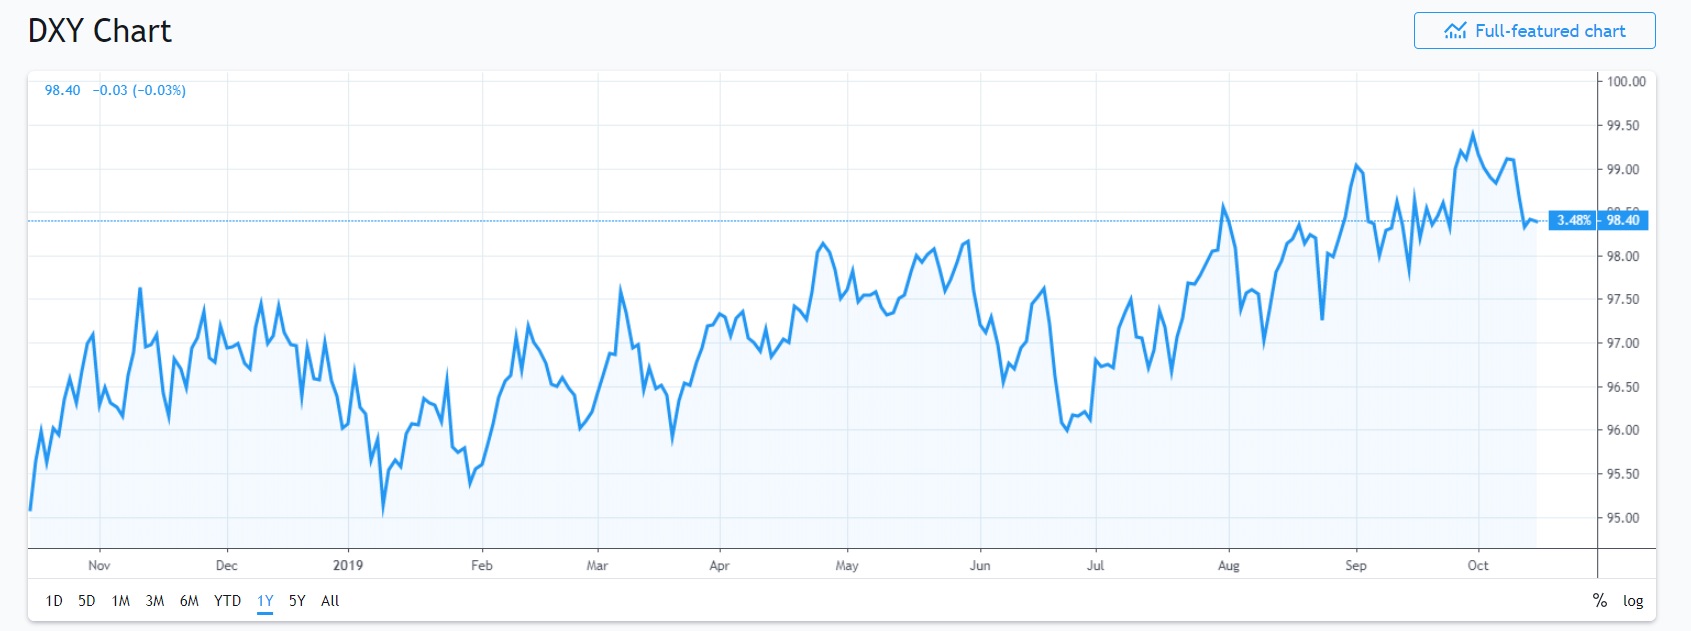
Task: Toggle percent scale with % button
Action: point(1600,600)
